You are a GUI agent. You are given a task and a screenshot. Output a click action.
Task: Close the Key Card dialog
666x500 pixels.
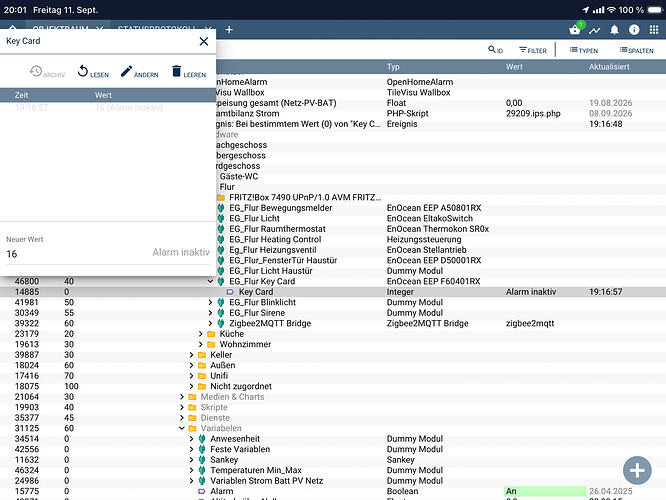[x=204, y=41]
